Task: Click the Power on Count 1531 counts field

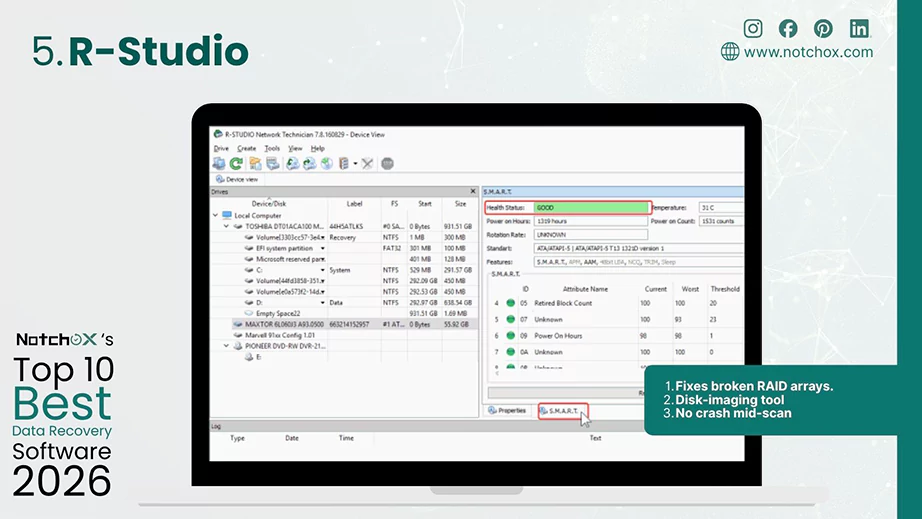Action: (x=721, y=221)
